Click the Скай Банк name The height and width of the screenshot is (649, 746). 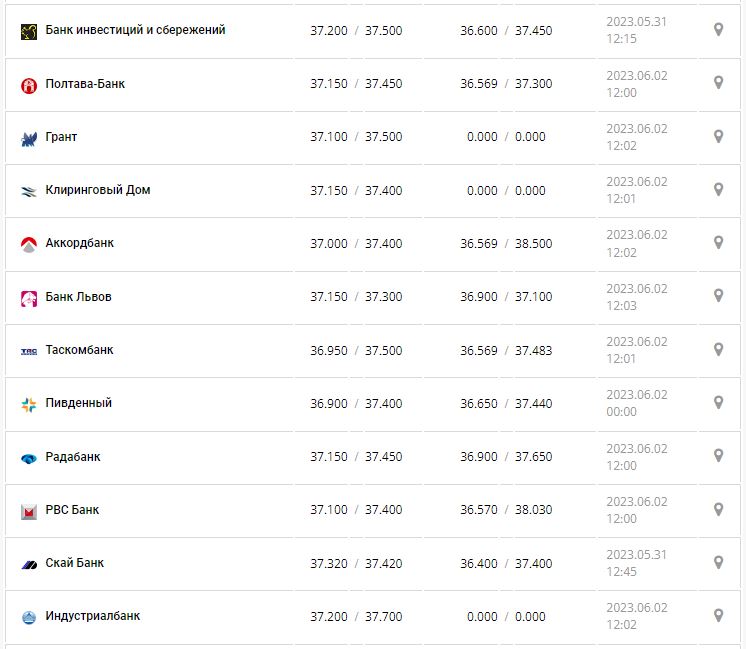[x=75, y=563]
